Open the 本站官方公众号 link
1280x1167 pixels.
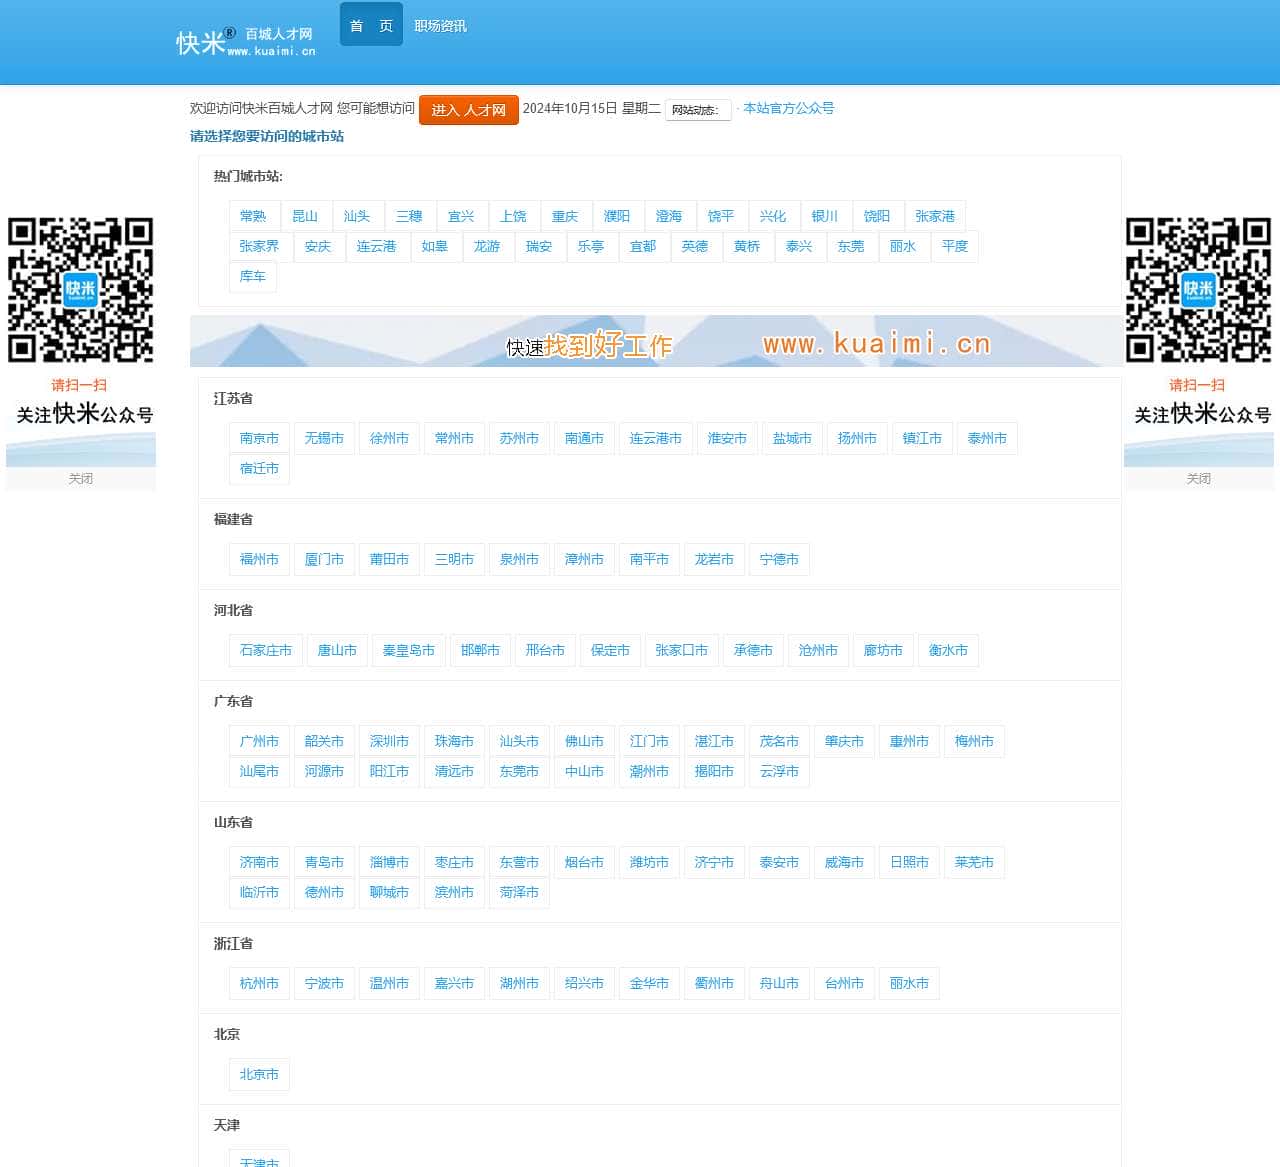pyautogui.click(x=788, y=108)
